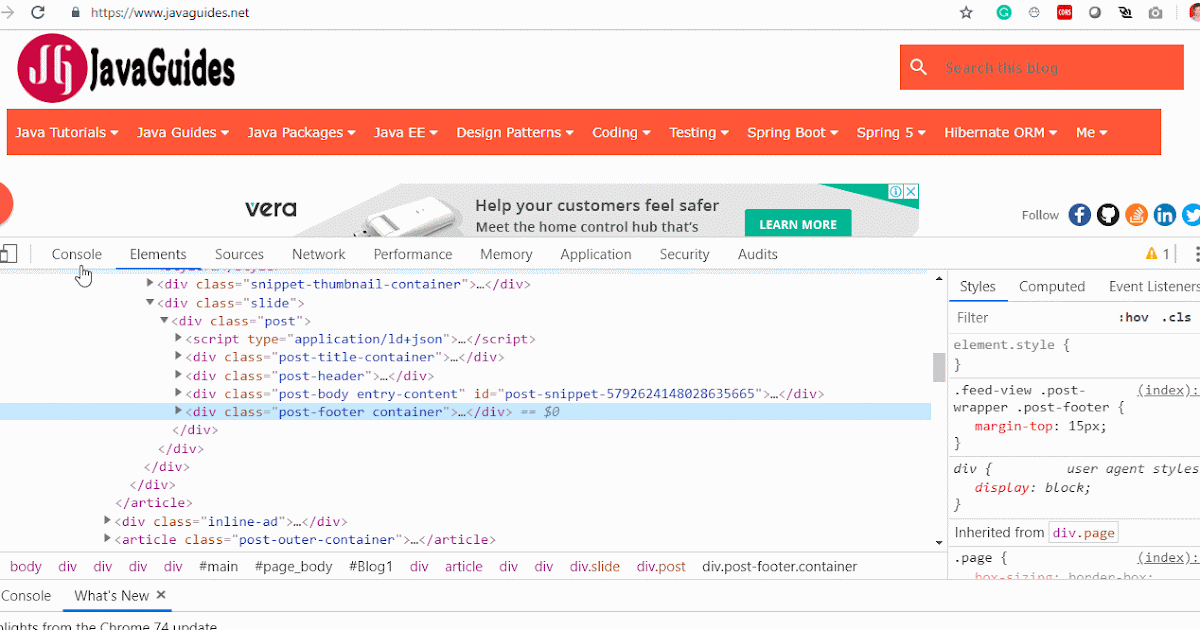Viewport: 1200px width, 630px height.
Task: Click the div.page inherited-from link
Action: point(1083,532)
